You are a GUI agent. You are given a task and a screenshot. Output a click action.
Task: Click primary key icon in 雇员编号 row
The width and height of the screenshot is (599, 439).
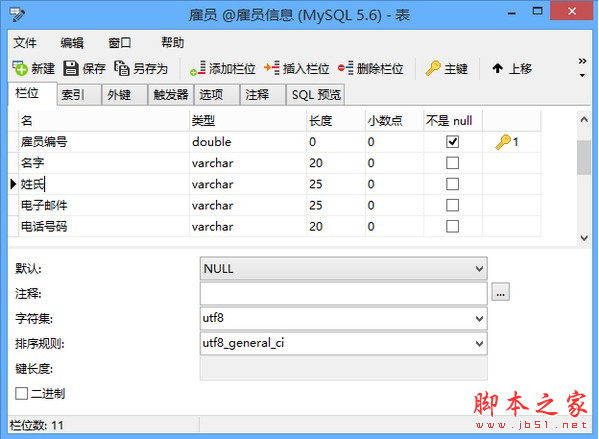tap(503, 142)
